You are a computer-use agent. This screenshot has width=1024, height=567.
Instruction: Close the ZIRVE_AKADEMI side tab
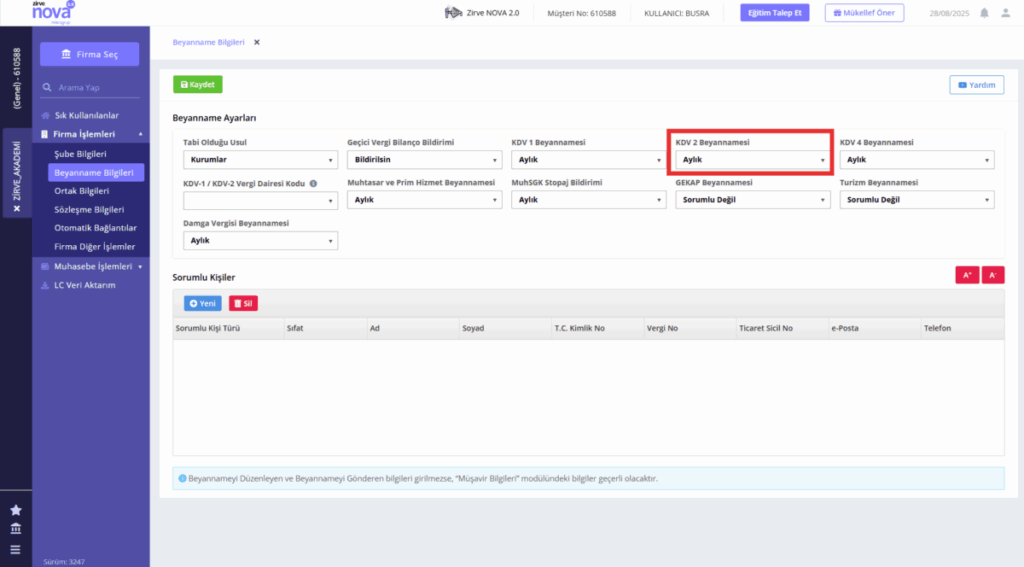point(17,208)
